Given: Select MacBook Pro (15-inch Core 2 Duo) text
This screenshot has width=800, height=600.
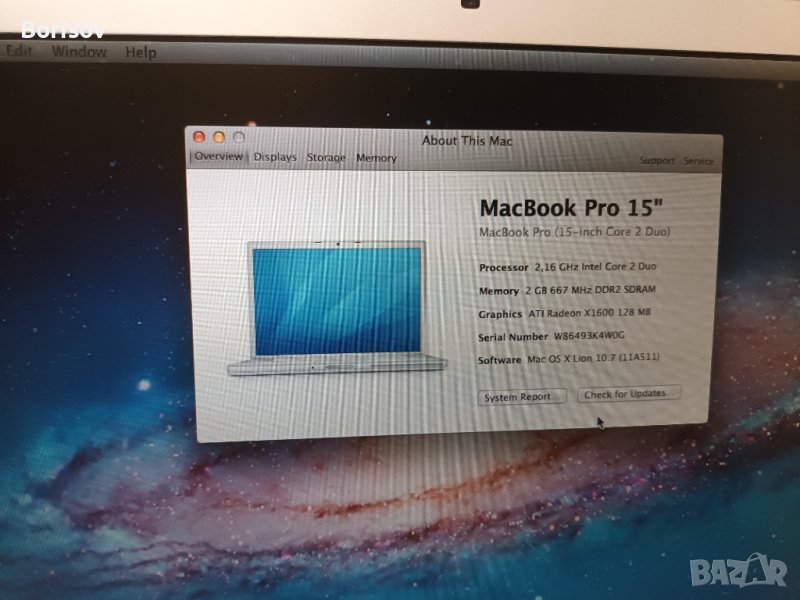Looking at the screenshot, I should click(574, 232).
